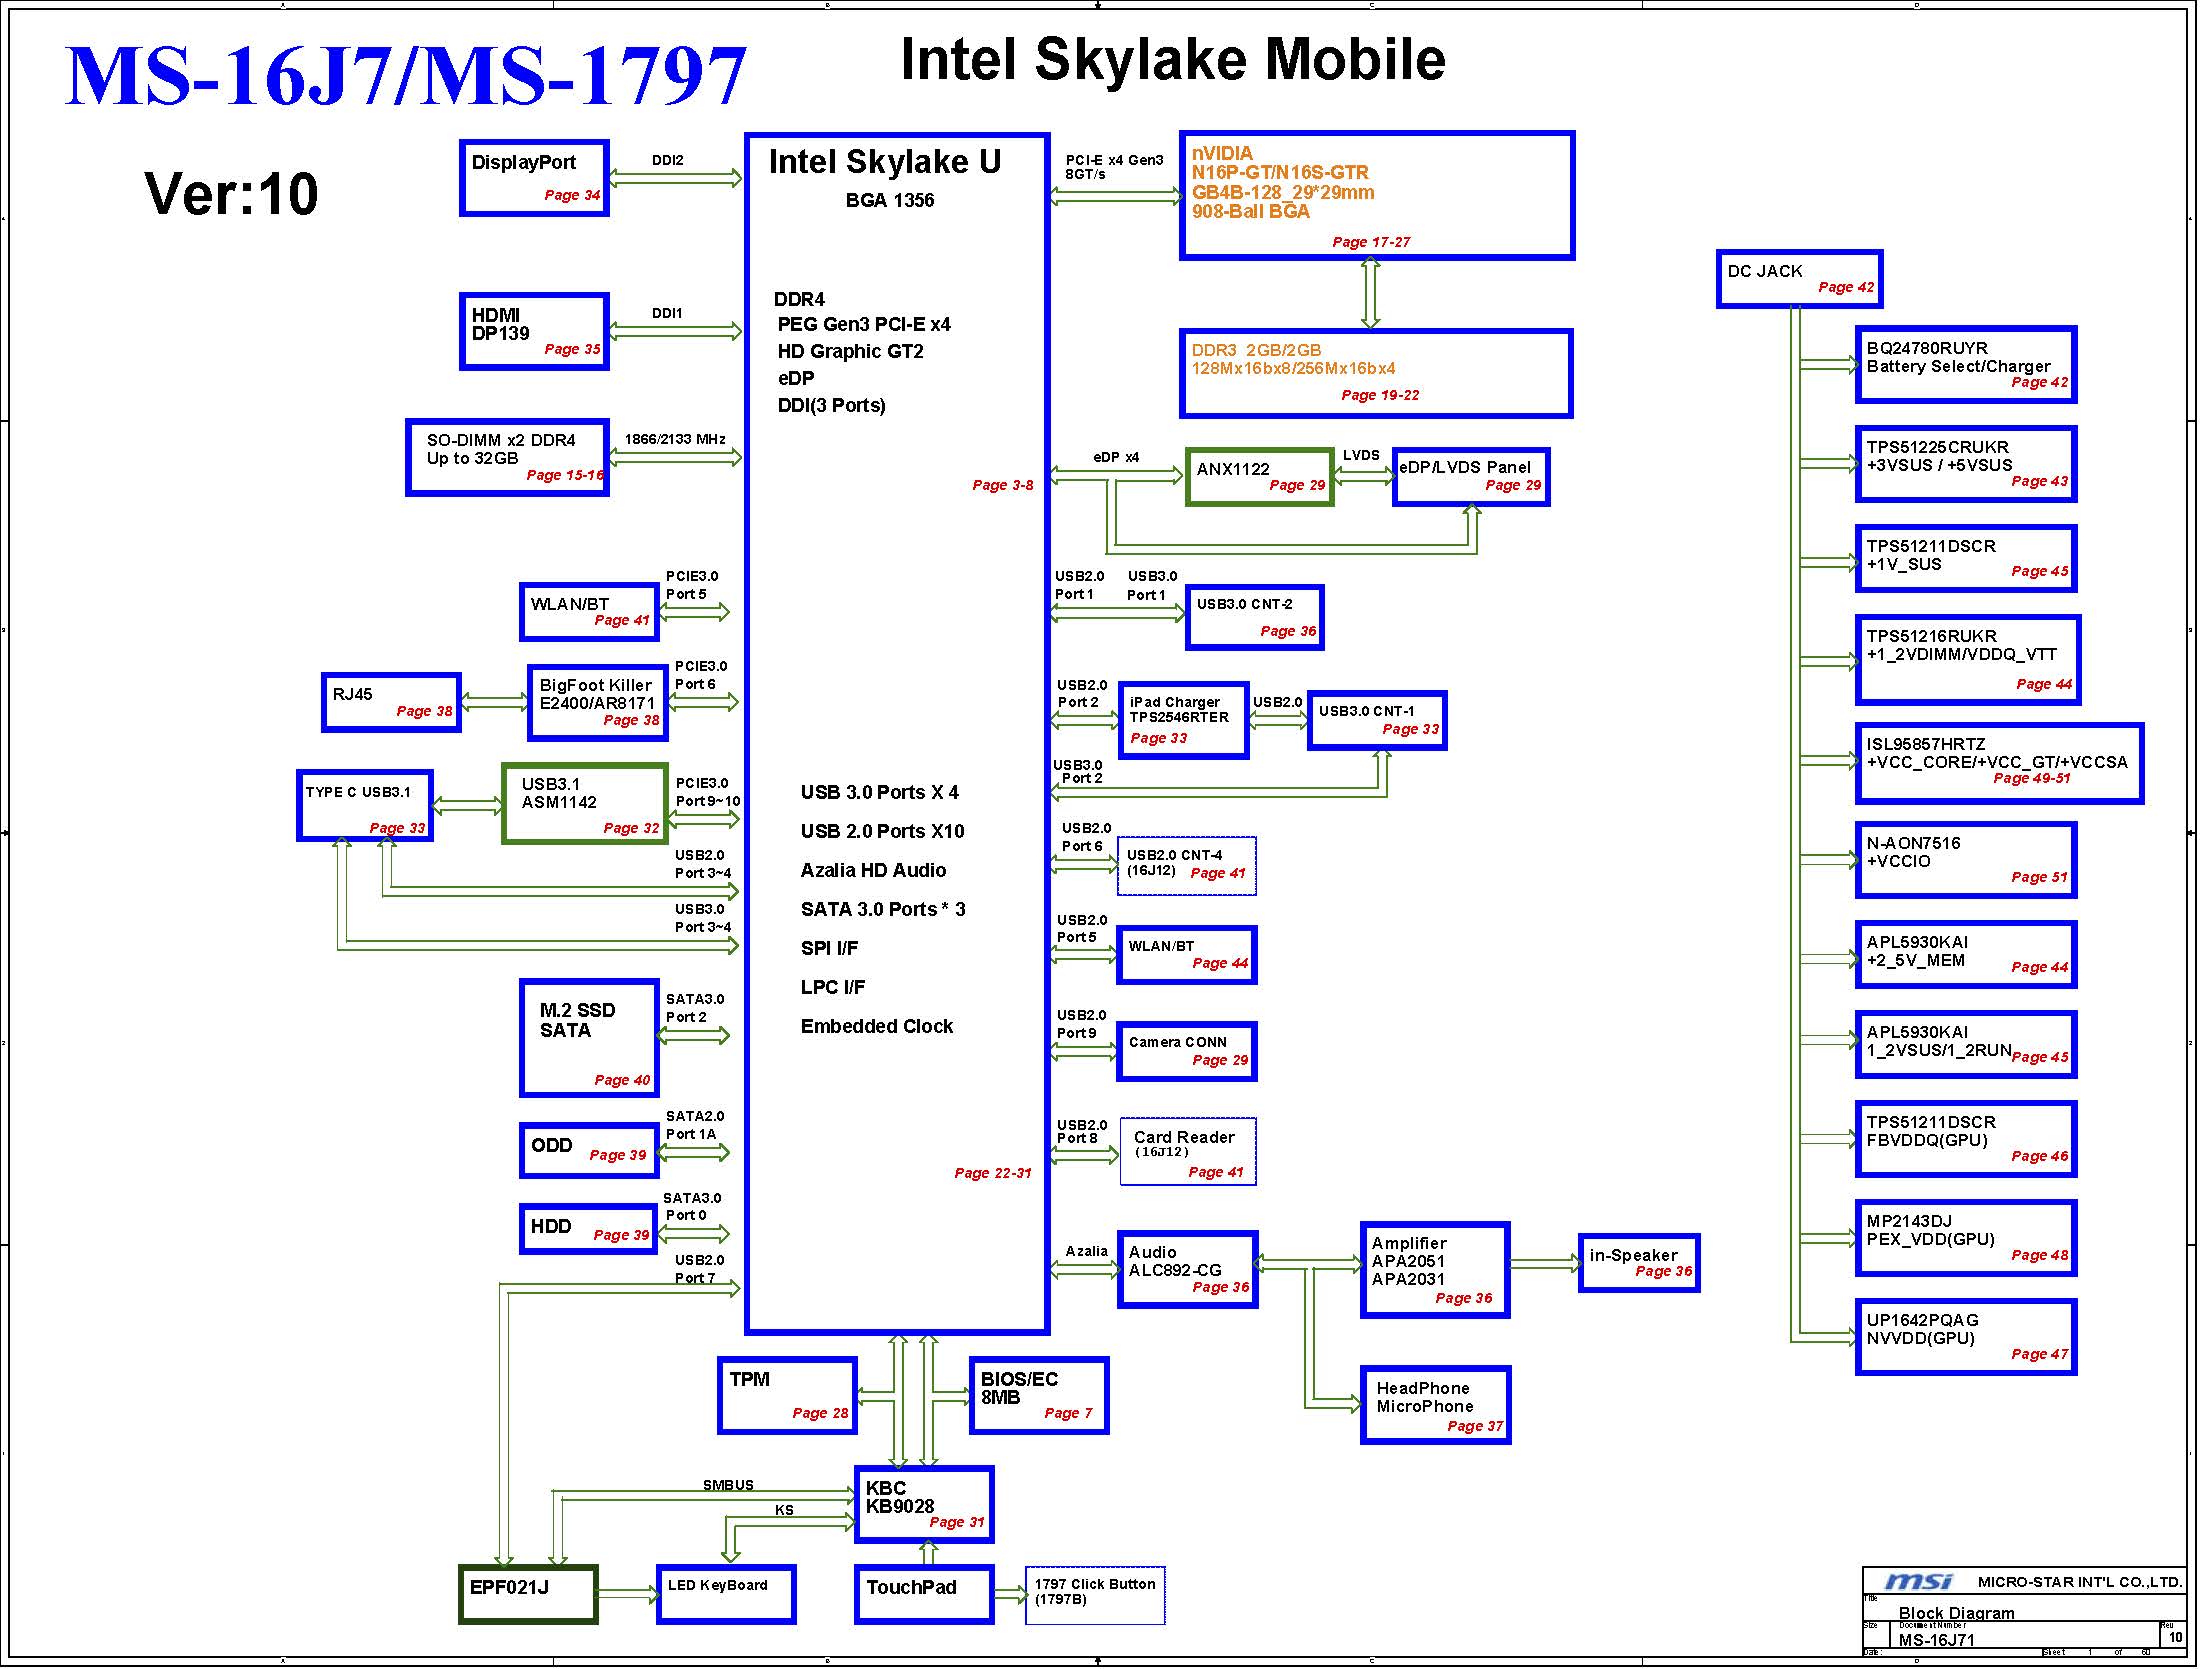Select the "USB3.0 CNT-2" block

[x=1255, y=618]
